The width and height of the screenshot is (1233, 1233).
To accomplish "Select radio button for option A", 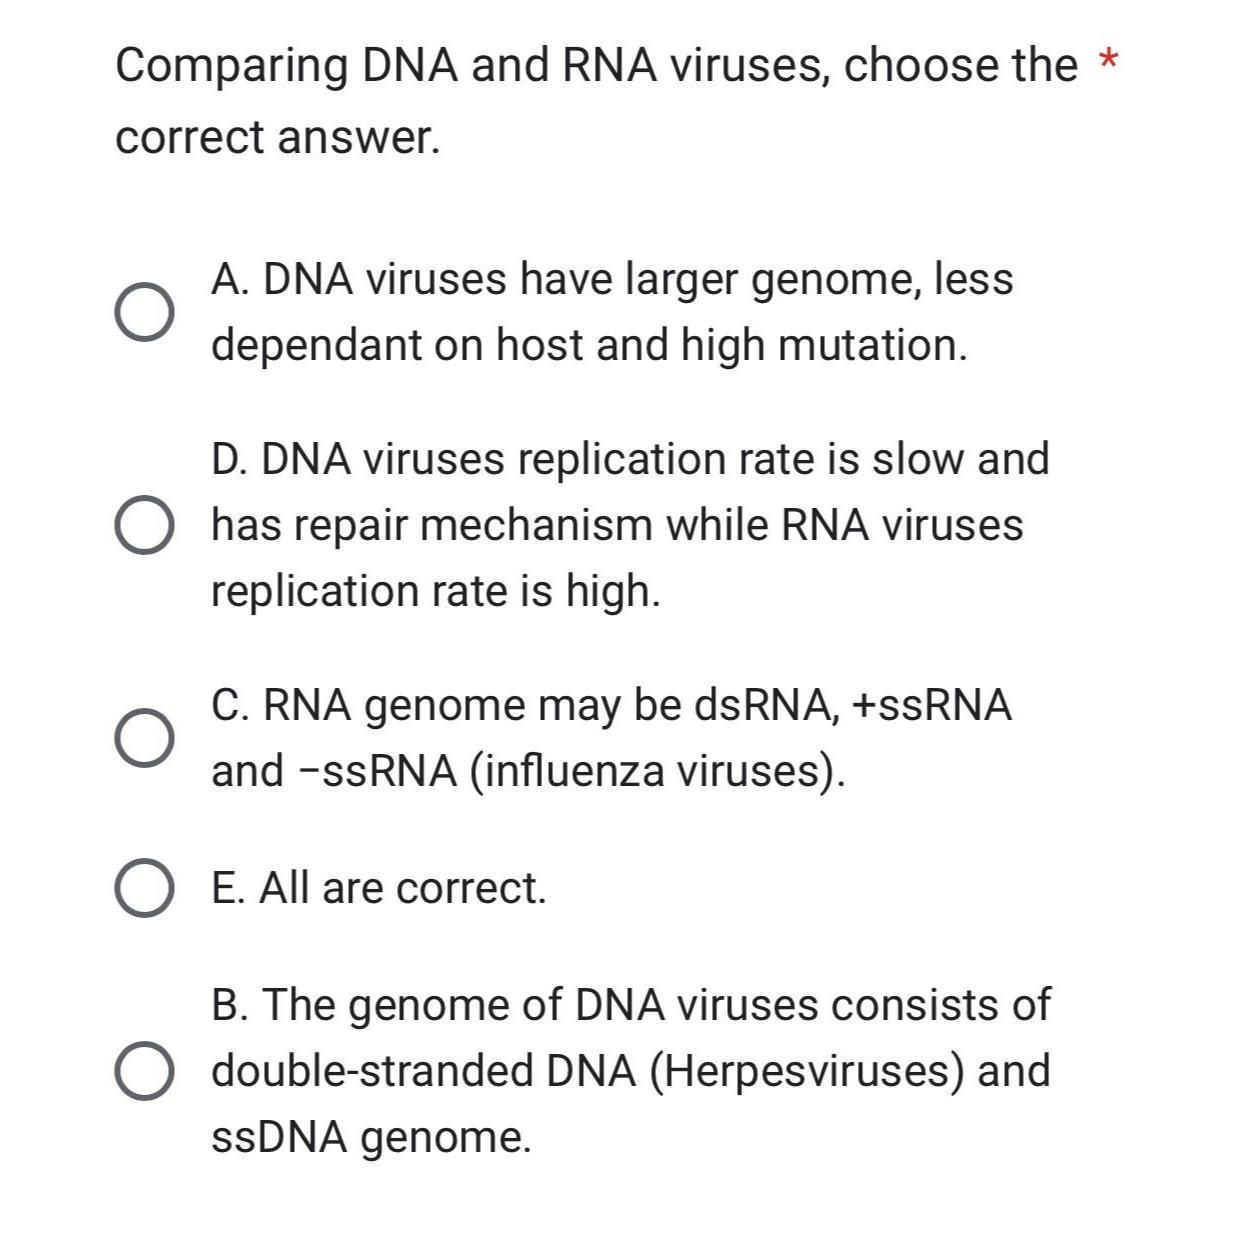I will click(x=143, y=312).
